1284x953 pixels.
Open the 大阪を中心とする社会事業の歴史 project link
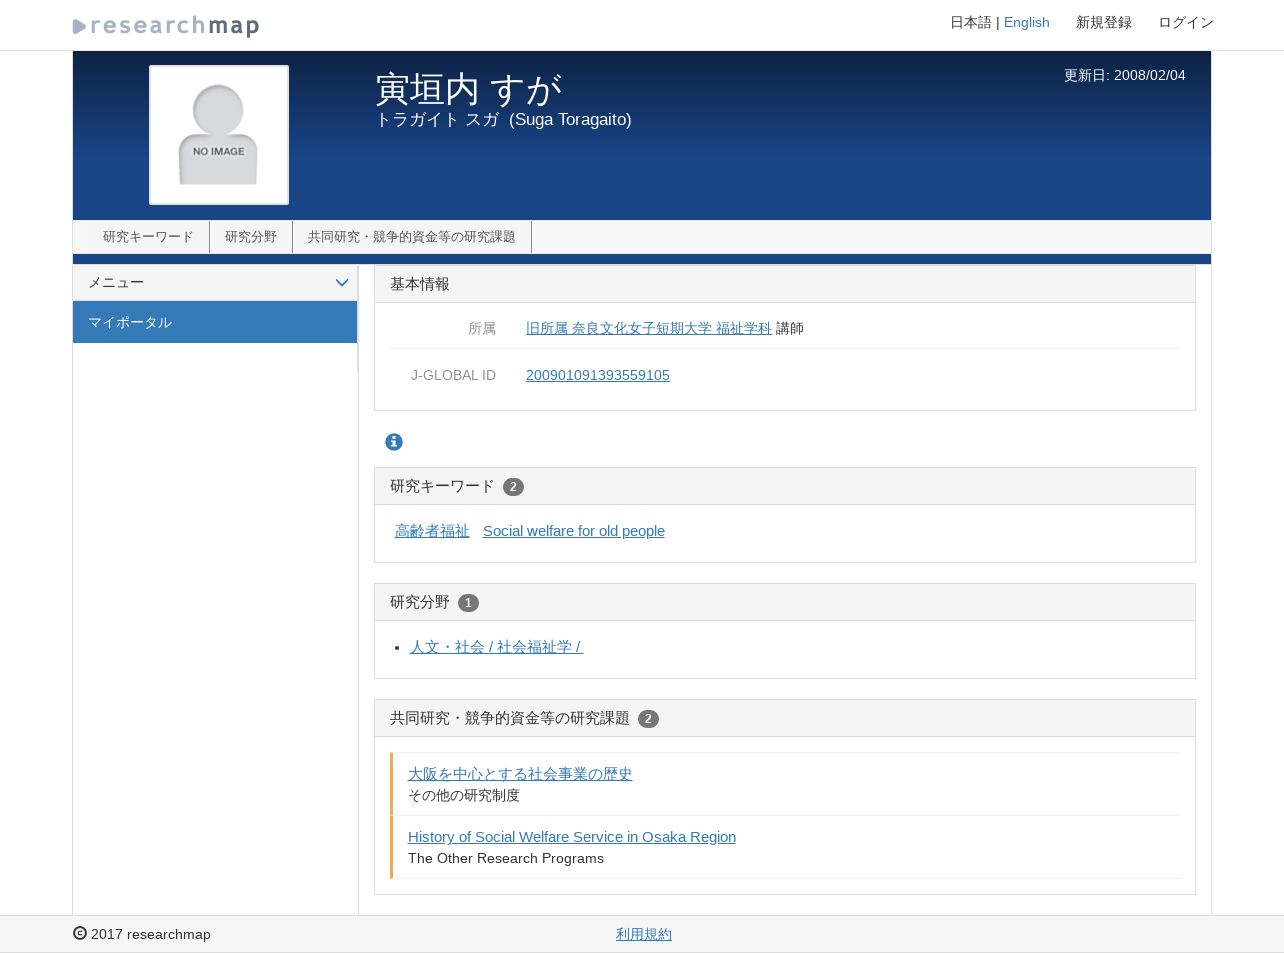(x=520, y=774)
